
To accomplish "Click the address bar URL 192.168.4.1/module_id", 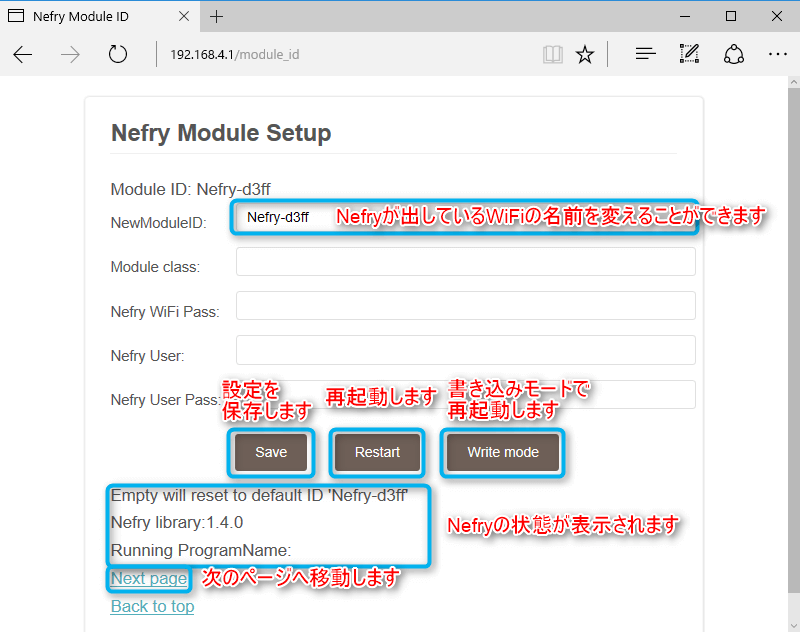I will pos(235,55).
